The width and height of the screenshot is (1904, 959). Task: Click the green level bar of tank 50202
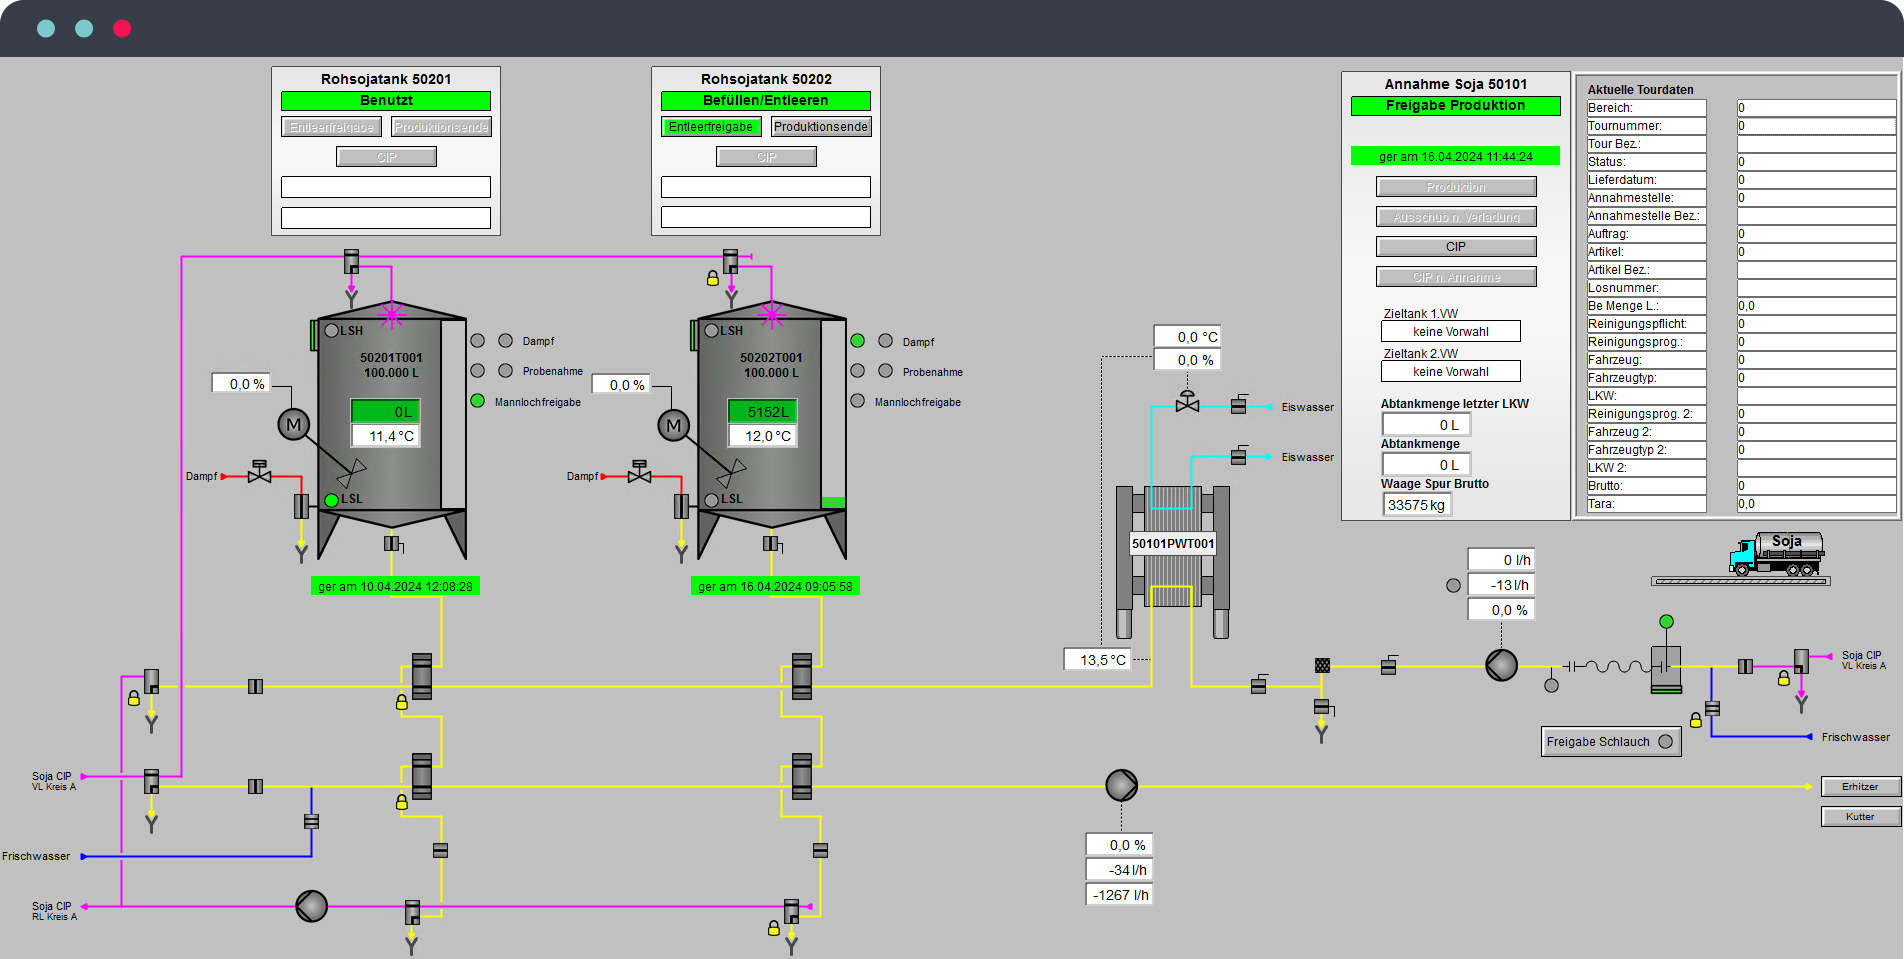[832, 503]
